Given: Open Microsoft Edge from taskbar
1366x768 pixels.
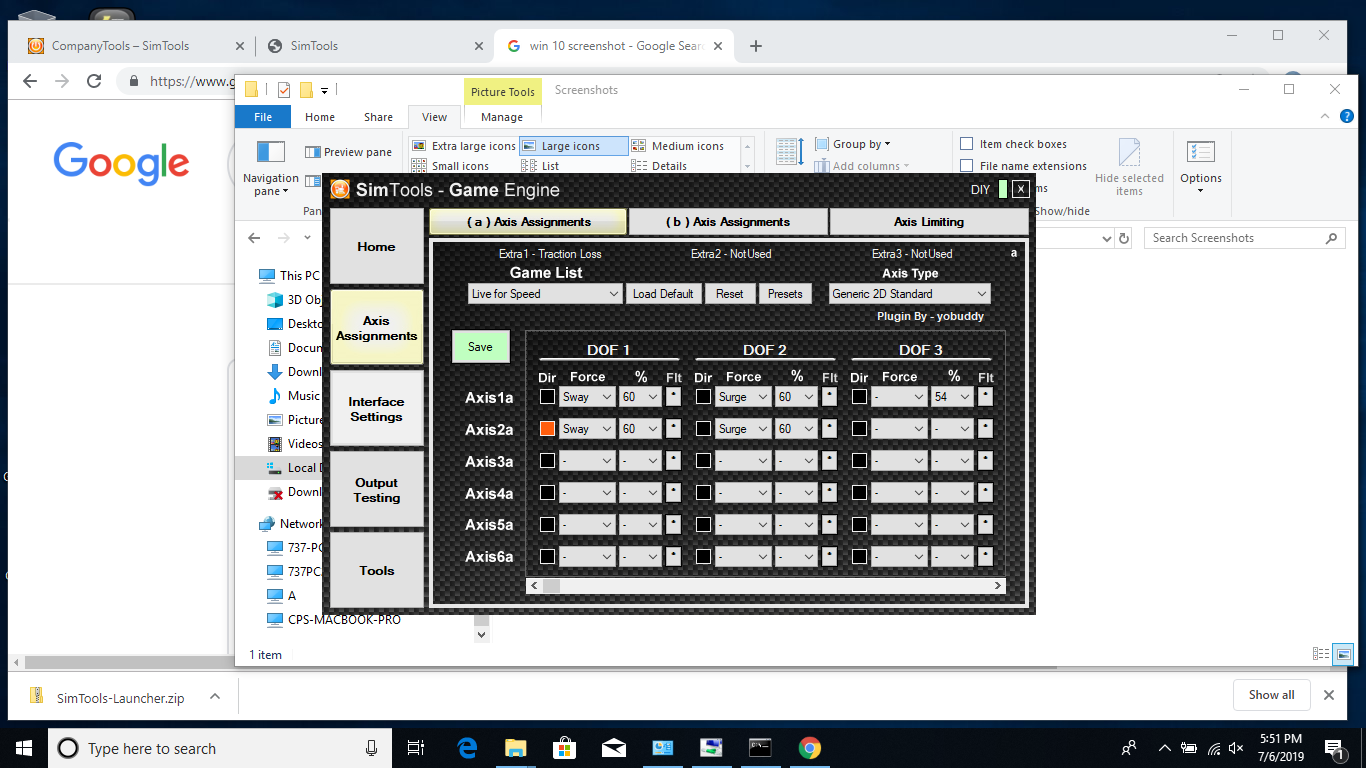Looking at the screenshot, I should tap(467, 748).
